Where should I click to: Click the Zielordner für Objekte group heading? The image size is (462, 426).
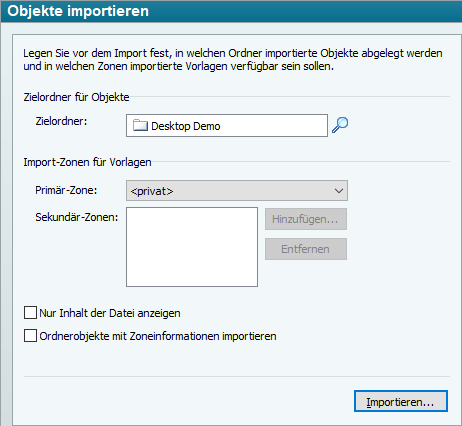(76, 97)
